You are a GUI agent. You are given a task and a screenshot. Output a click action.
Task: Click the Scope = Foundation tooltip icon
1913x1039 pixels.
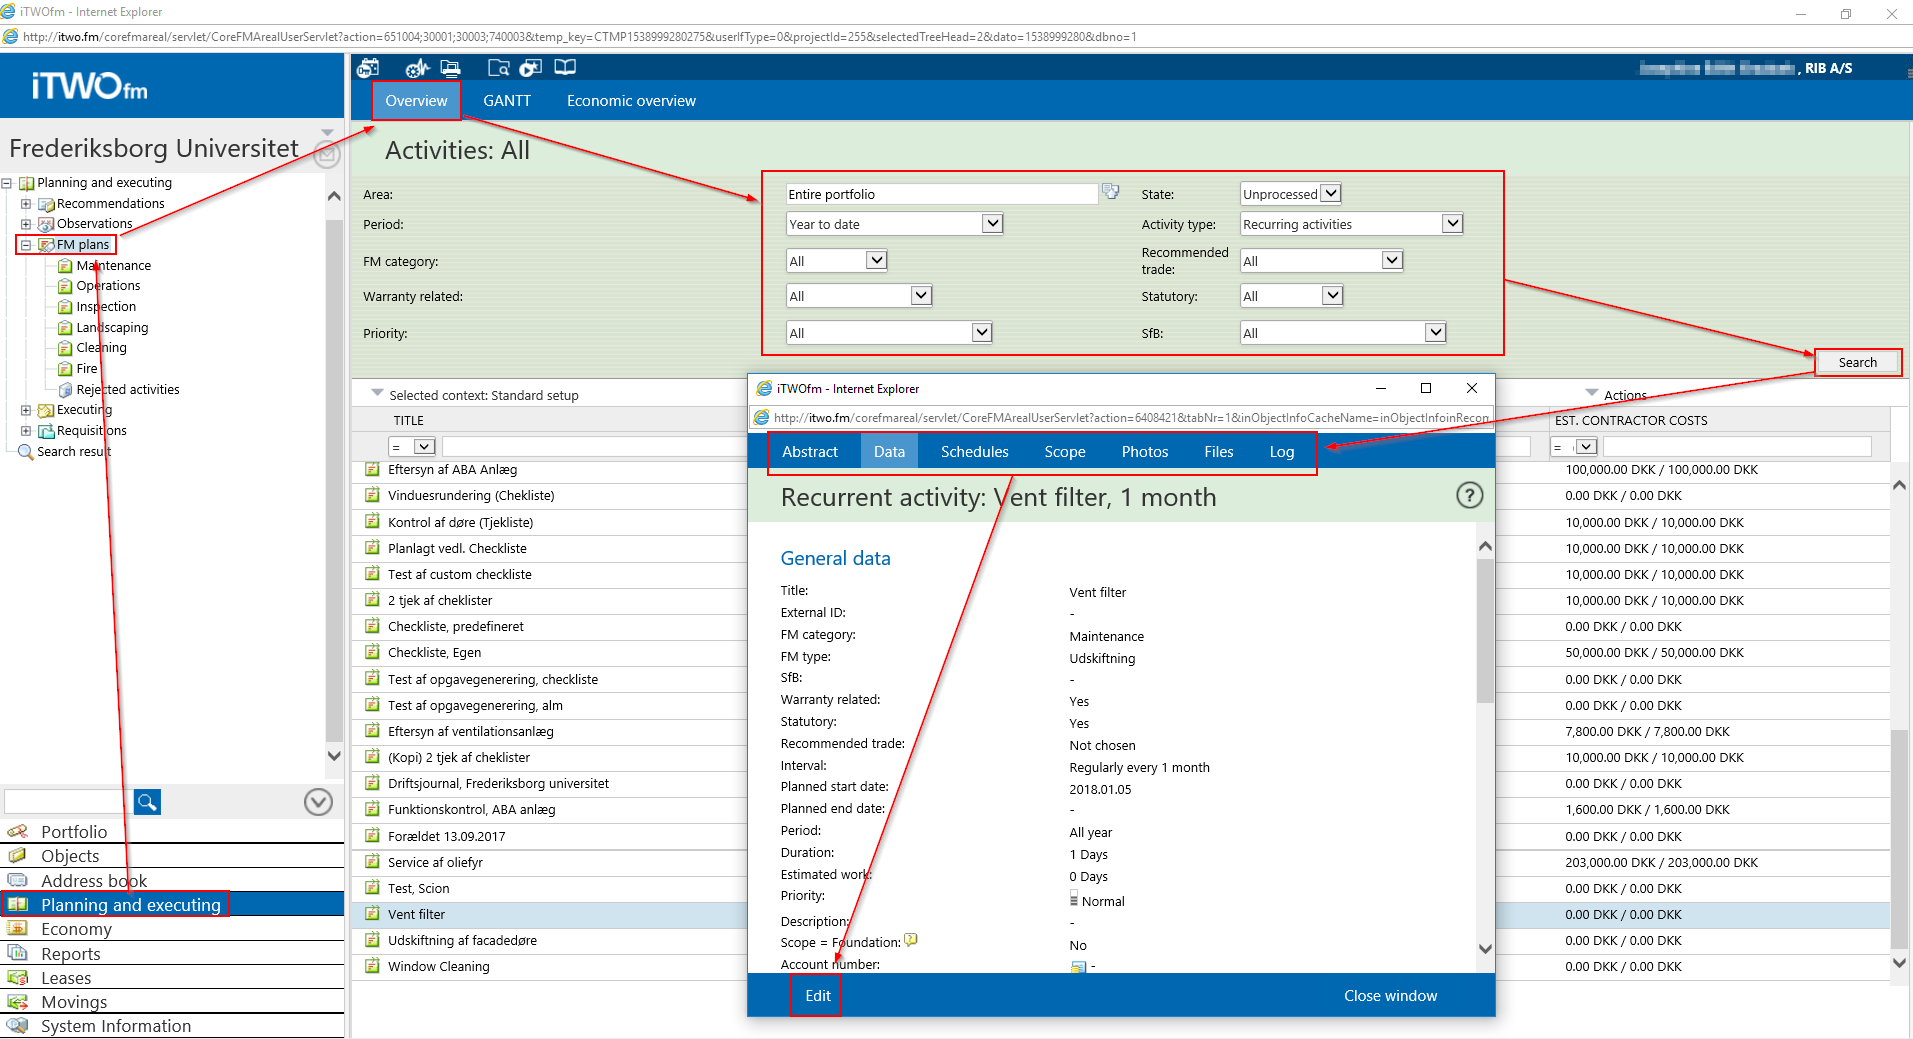coord(911,940)
